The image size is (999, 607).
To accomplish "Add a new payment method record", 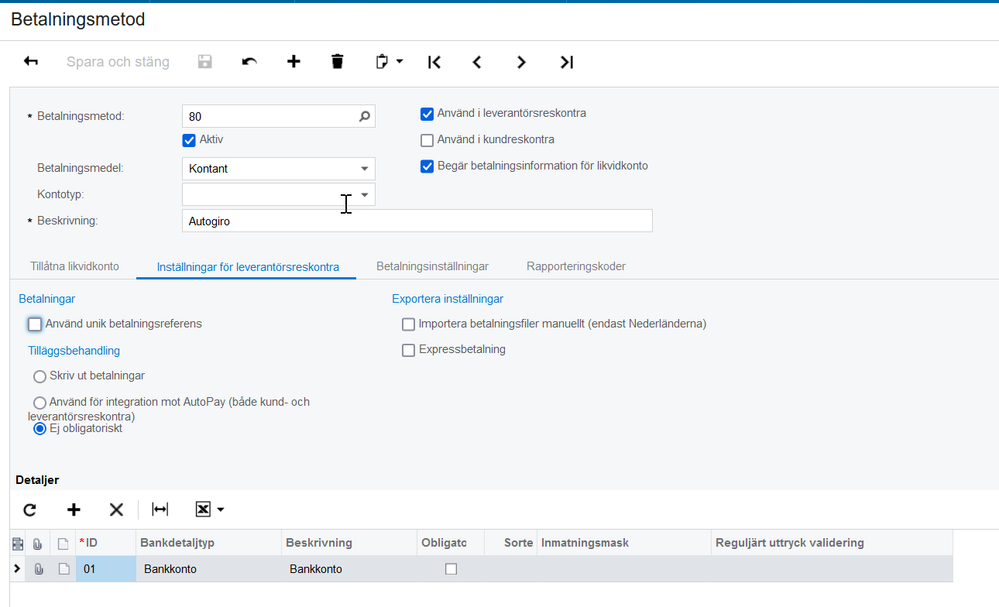I will pos(293,62).
